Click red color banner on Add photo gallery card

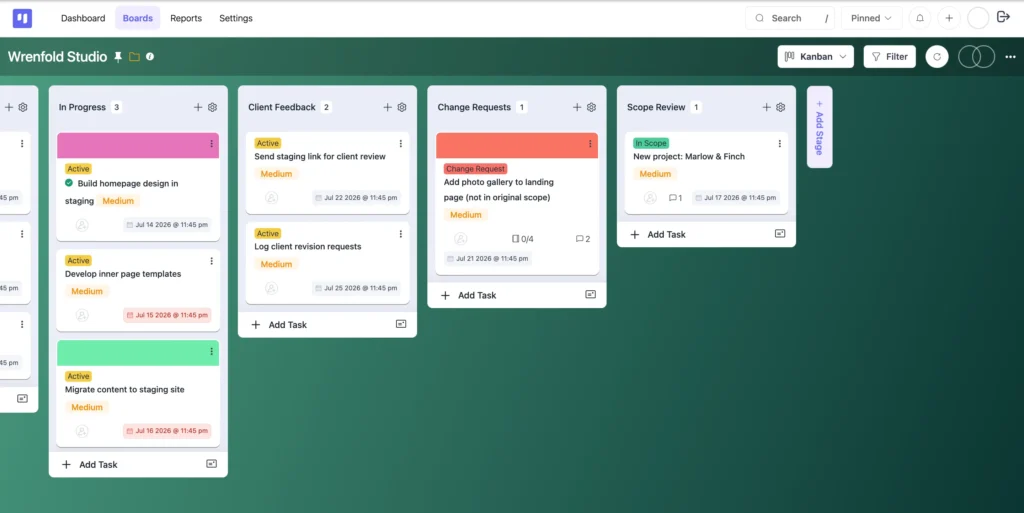pos(517,146)
